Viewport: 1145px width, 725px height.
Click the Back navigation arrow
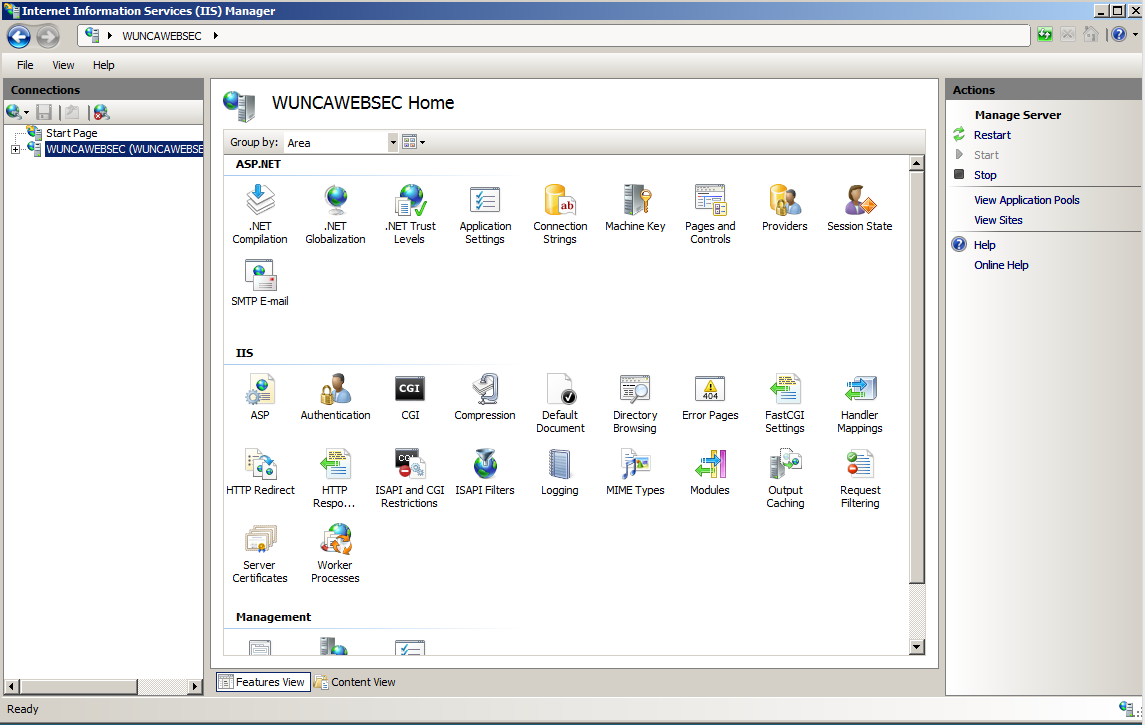[19, 36]
